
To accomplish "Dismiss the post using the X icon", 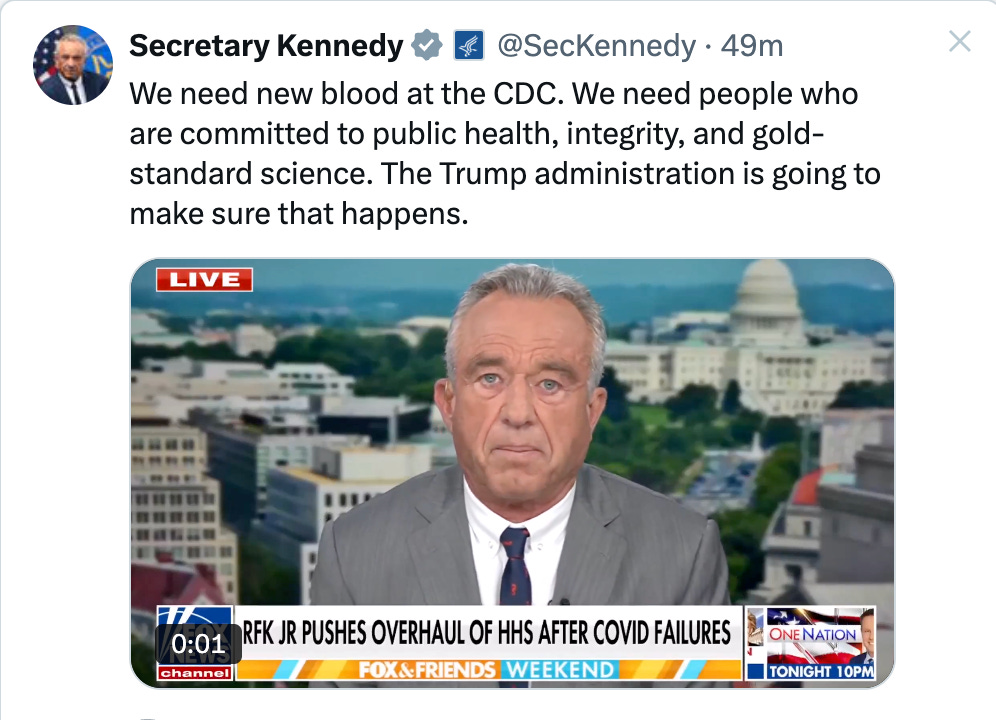I will [959, 41].
